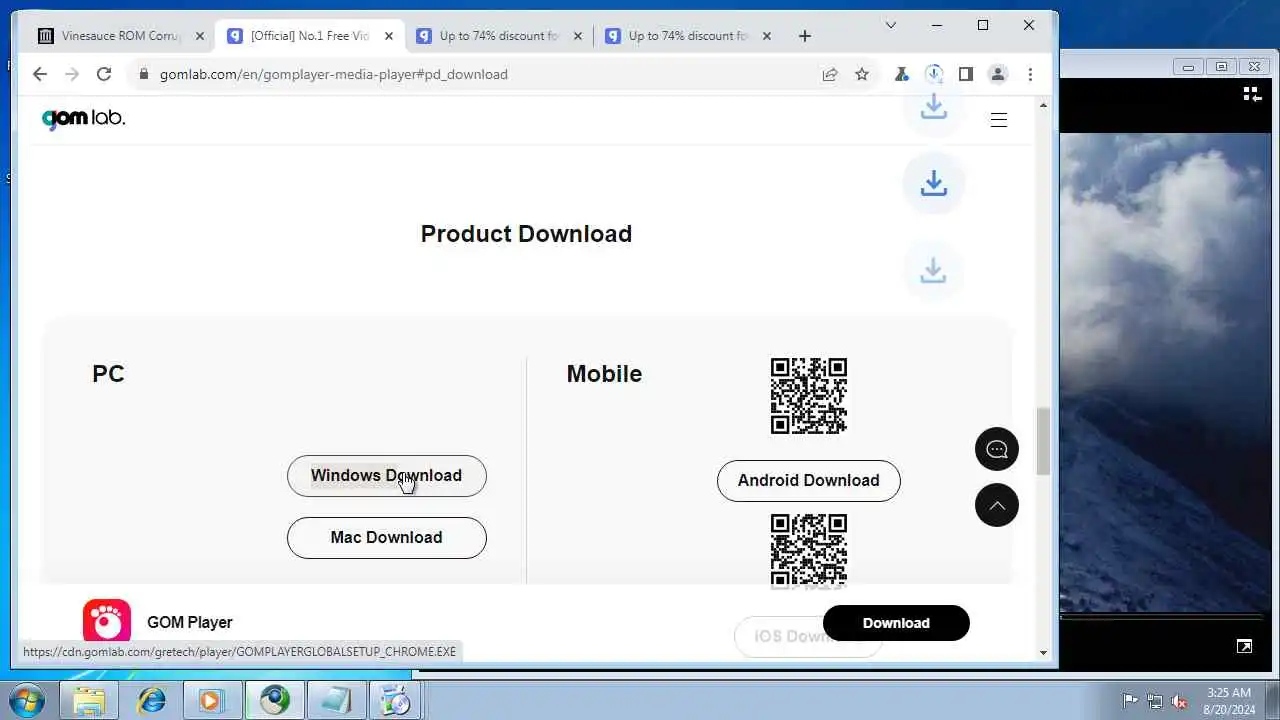Open a new Chrome tab
Image resolution: width=1280 pixels, height=720 pixels.
pyautogui.click(x=805, y=36)
